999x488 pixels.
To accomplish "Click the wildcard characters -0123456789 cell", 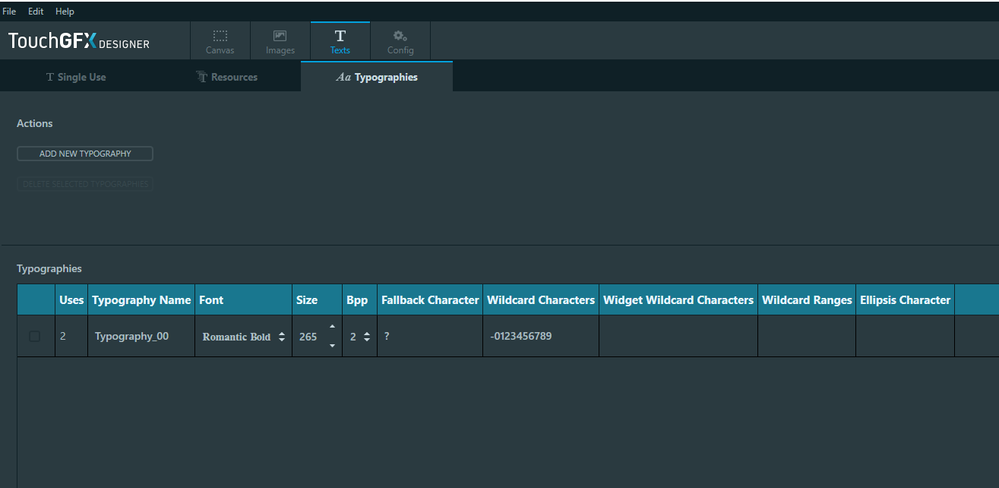I will 541,336.
